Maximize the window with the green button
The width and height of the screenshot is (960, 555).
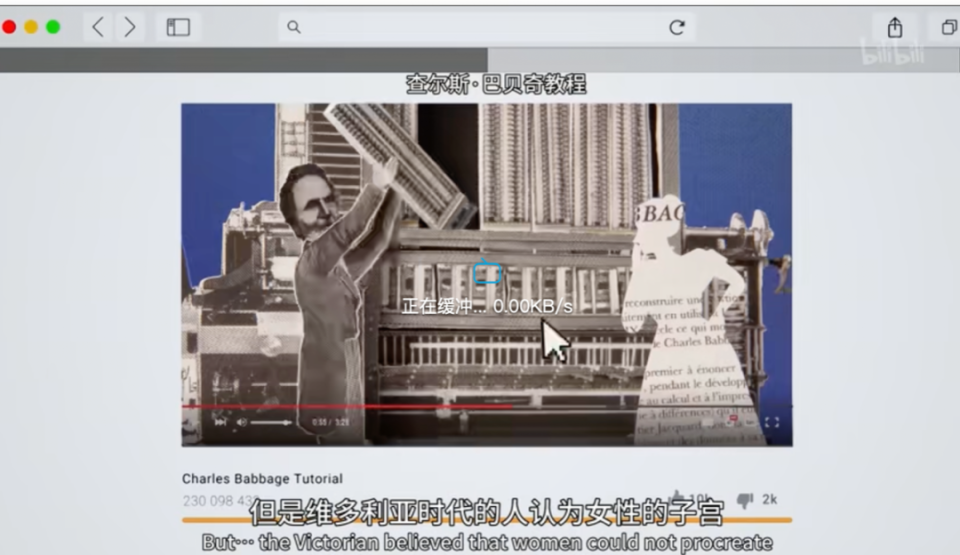(53, 27)
